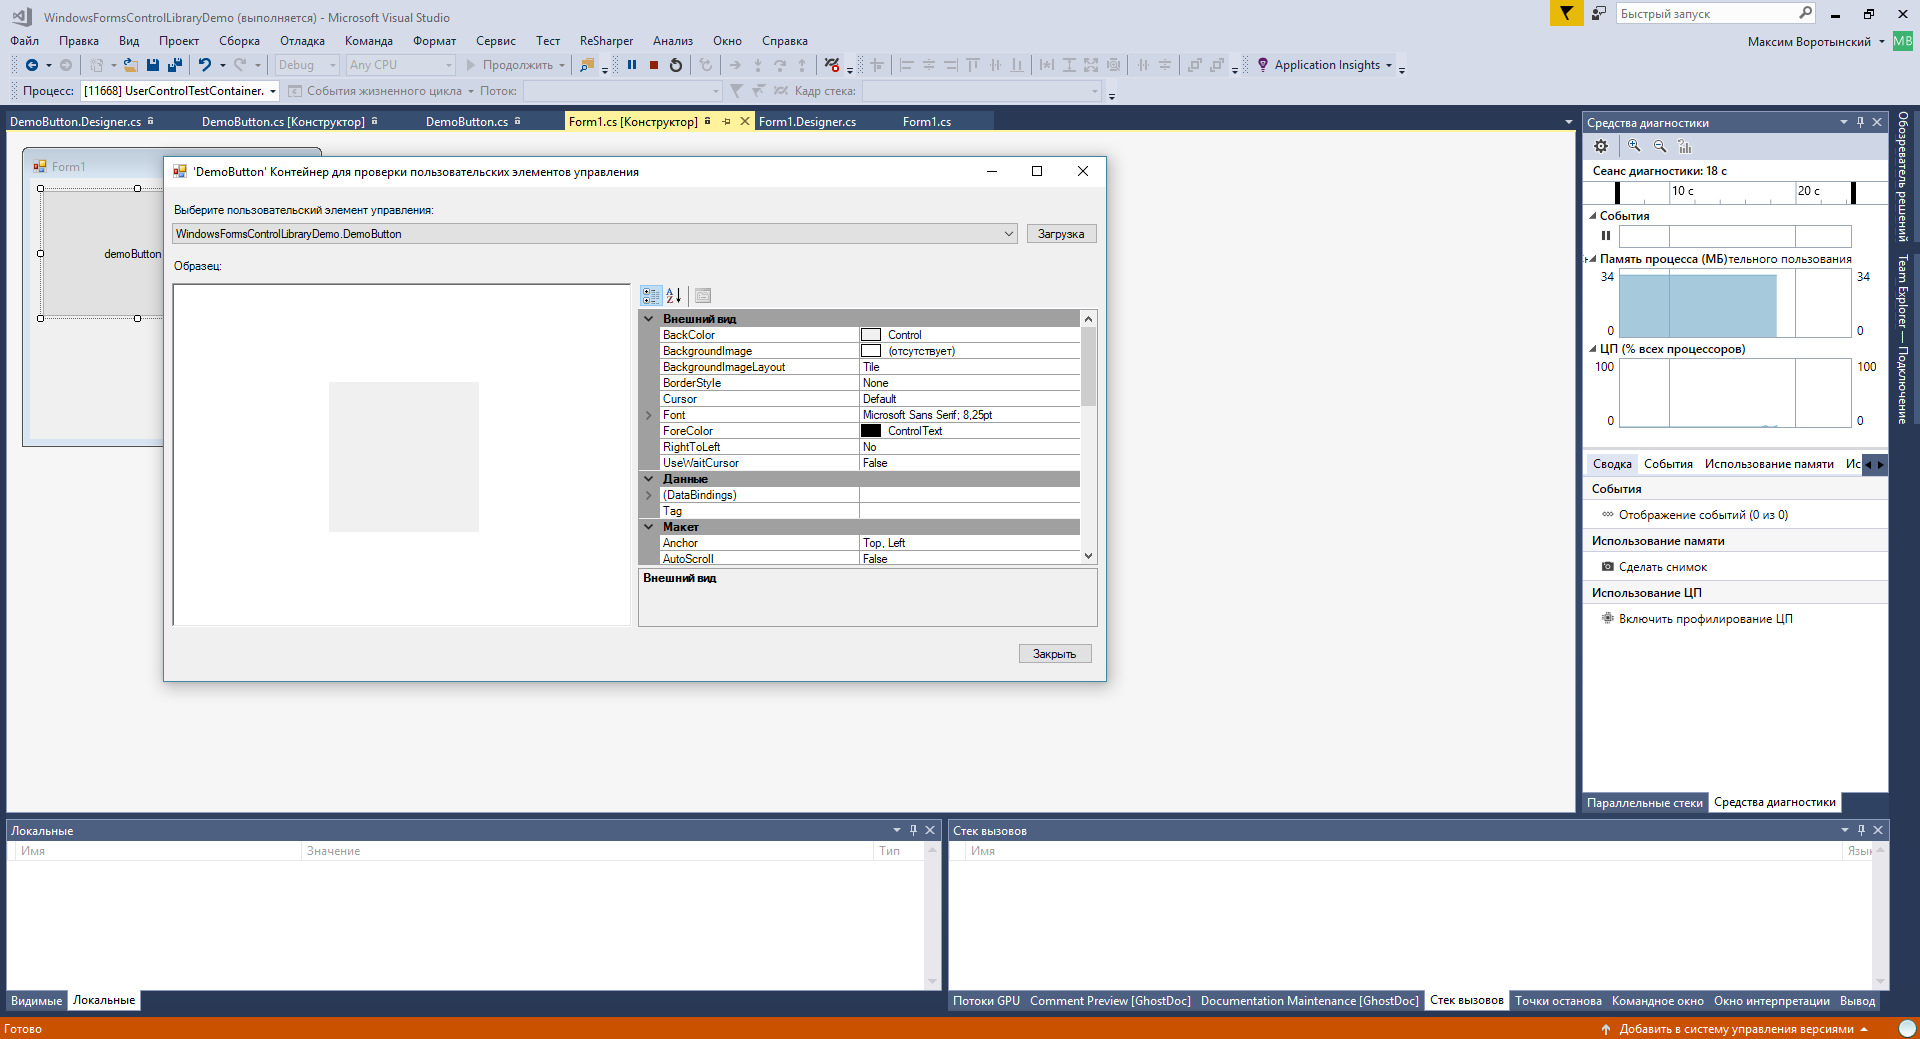Open the Process dropdown list
The image size is (1920, 1039).
272,91
